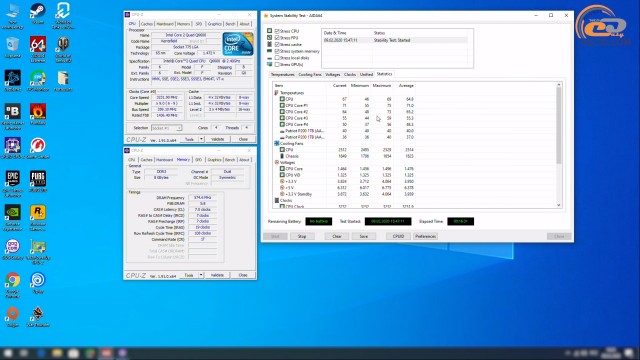Click Close button in the lower CPU-Z window
The image size is (640, 360).
(243, 275)
